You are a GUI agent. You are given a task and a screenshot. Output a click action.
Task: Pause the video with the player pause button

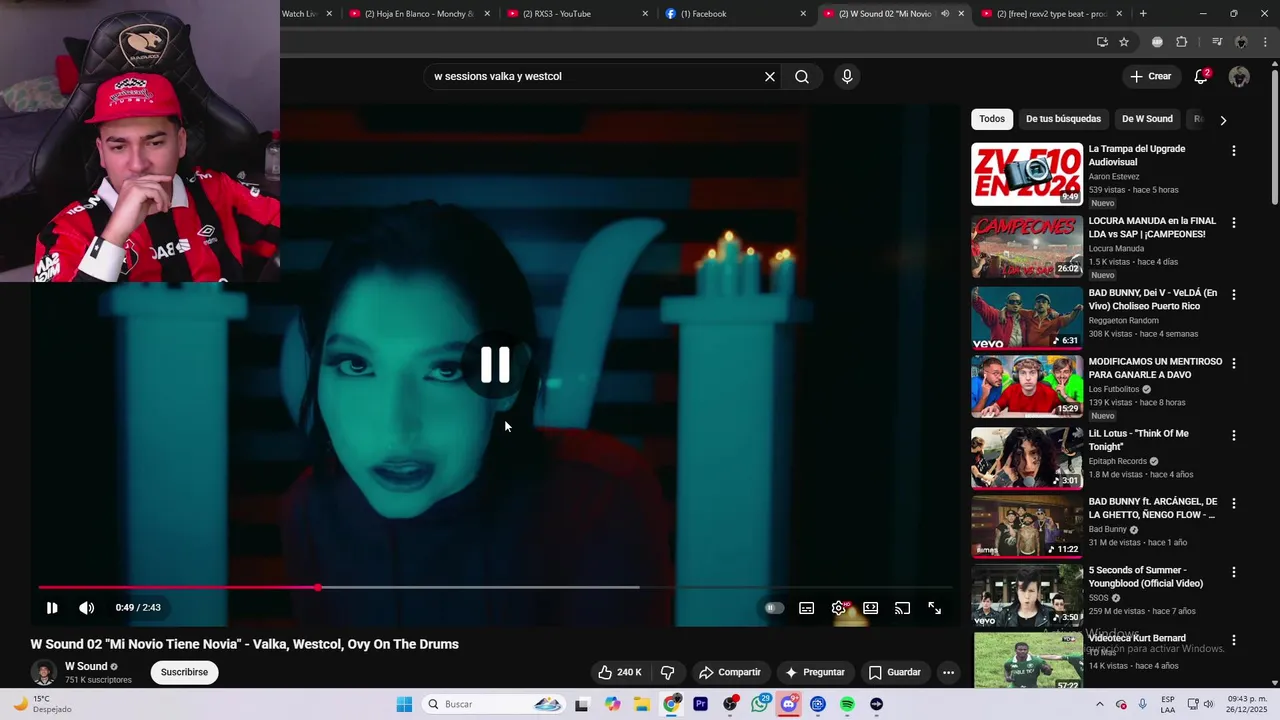point(52,608)
